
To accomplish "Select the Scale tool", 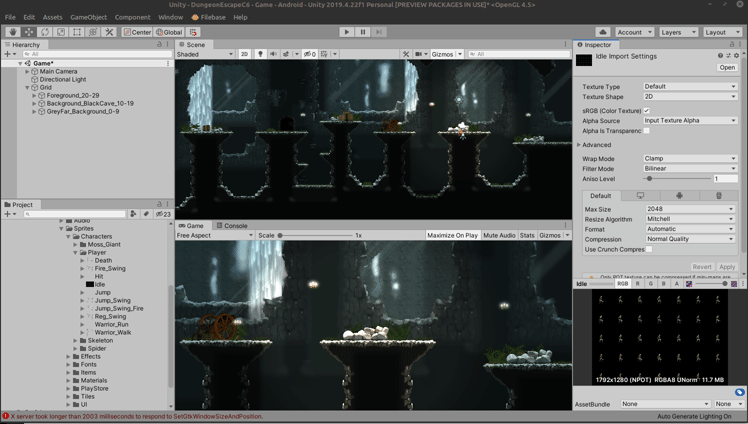I will pyautogui.click(x=61, y=32).
